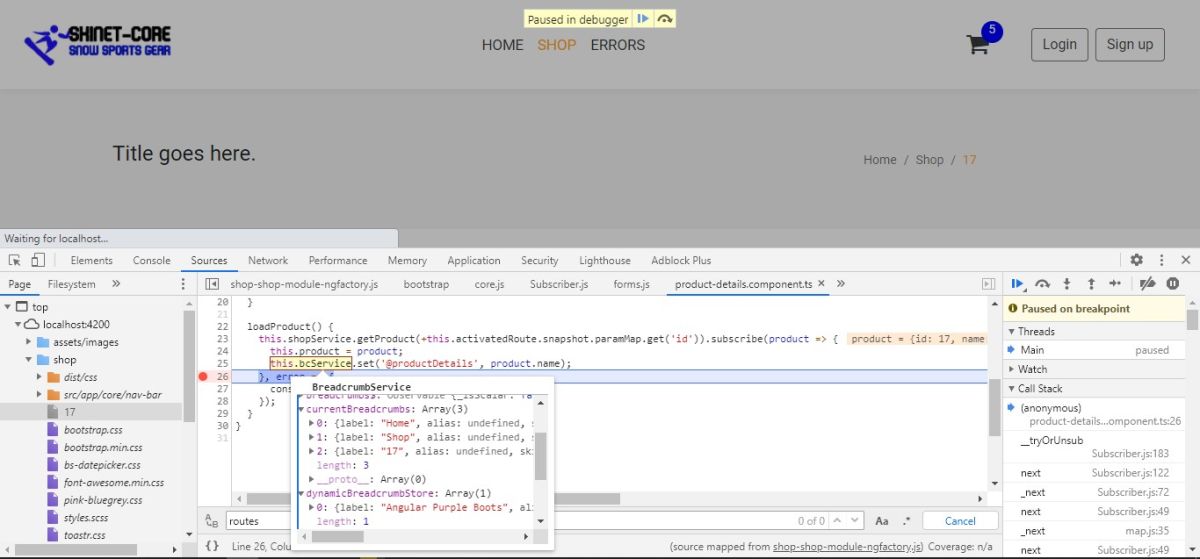This screenshot has width=1200, height=559.
Task: Click the pretty print braces icon
Action: click(212, 546)
